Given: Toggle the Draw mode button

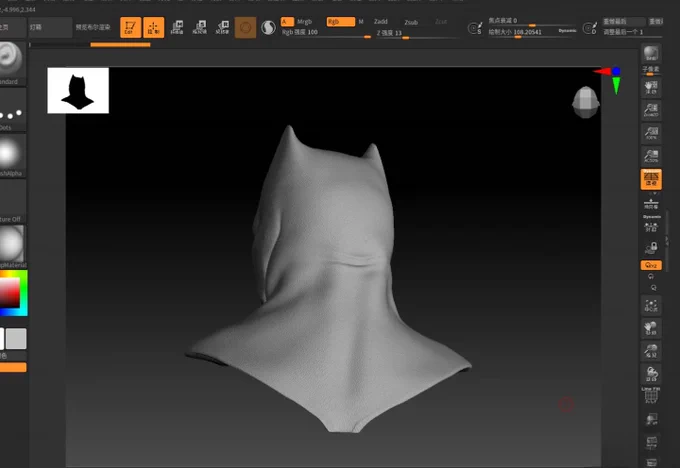Looking at the screenshot, I should 154,28.
